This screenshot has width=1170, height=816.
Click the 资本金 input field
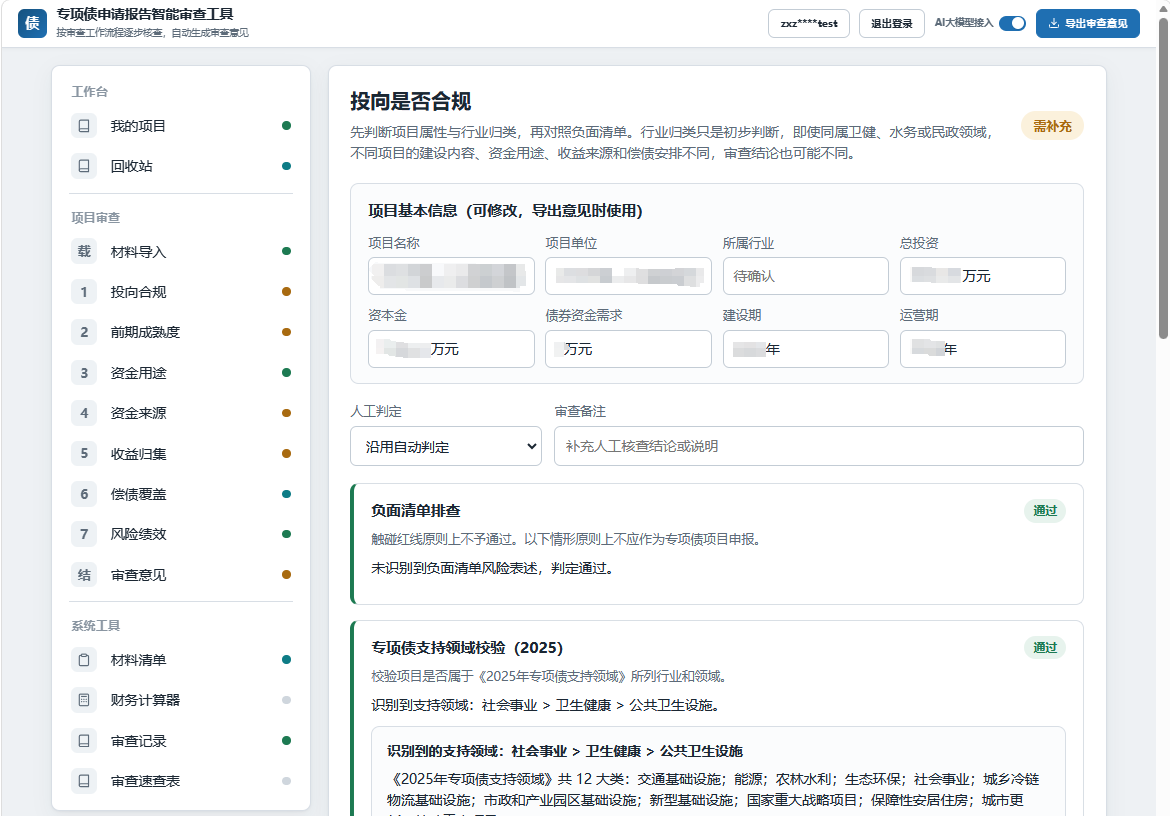tap(451, 349)
